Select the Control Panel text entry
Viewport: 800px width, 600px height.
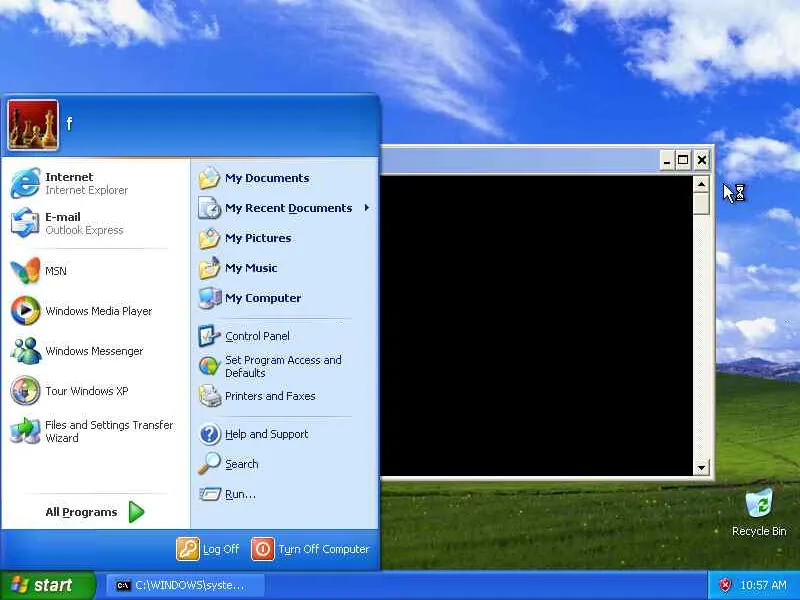pyautogui.click(x=257, y=336)
